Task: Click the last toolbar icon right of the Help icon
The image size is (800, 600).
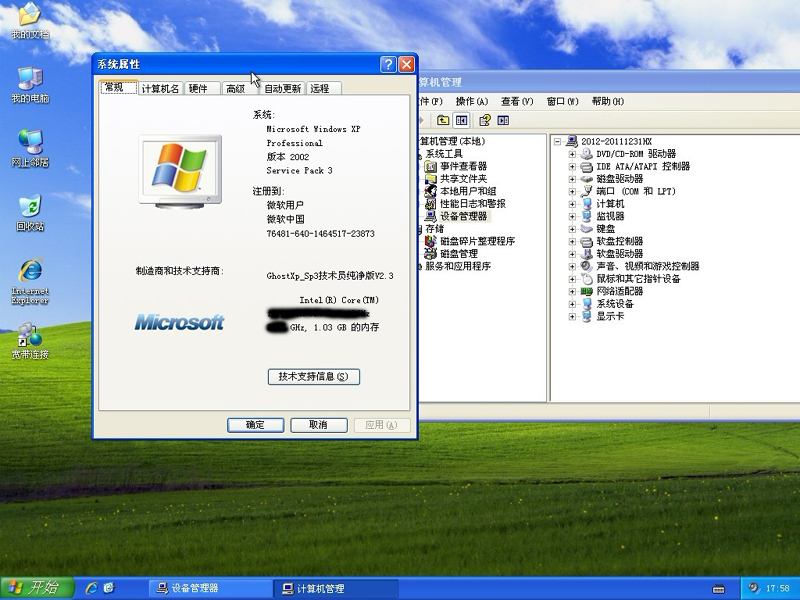Action: (x=503, y=120)
